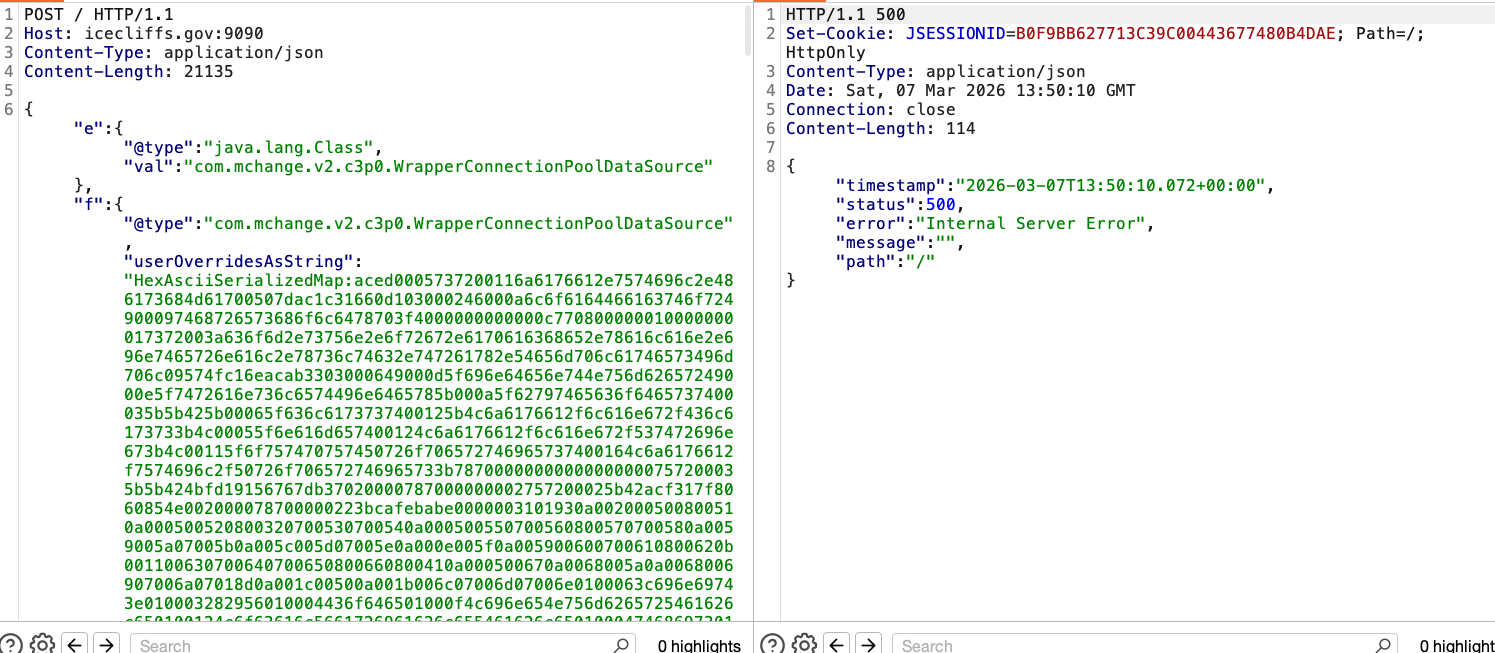Go to next search match in request
Viewport: 1495px width, 653px height.
click(107, 644)
